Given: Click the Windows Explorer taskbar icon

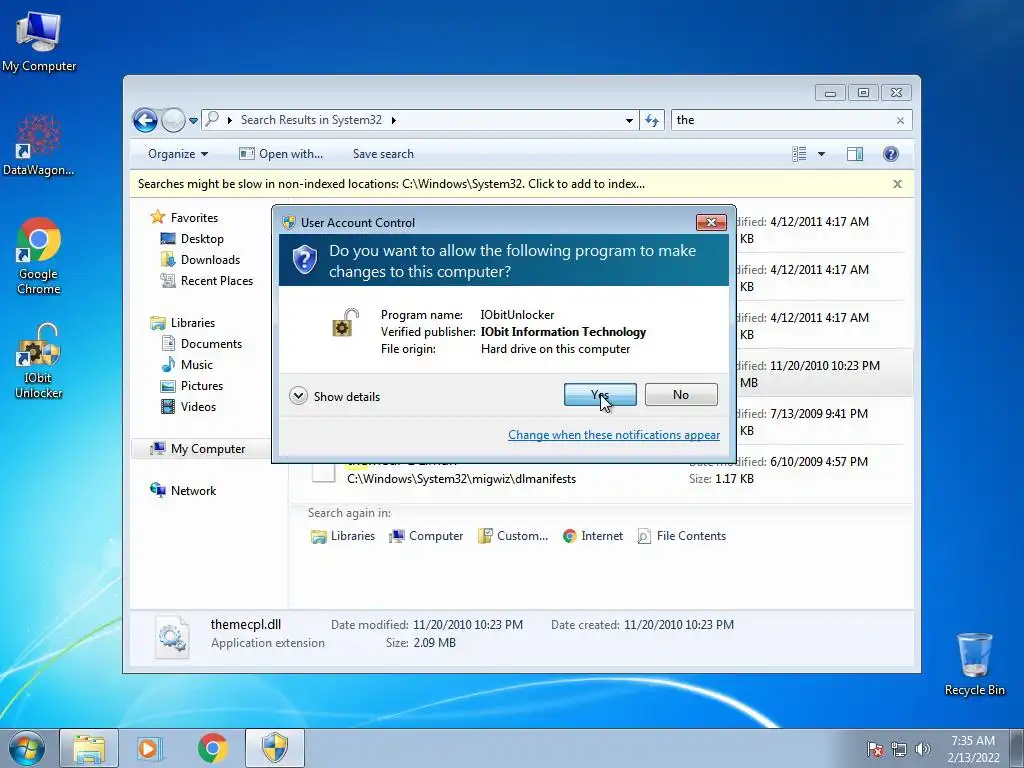Looking at the screenshot, I should point(89,748).
